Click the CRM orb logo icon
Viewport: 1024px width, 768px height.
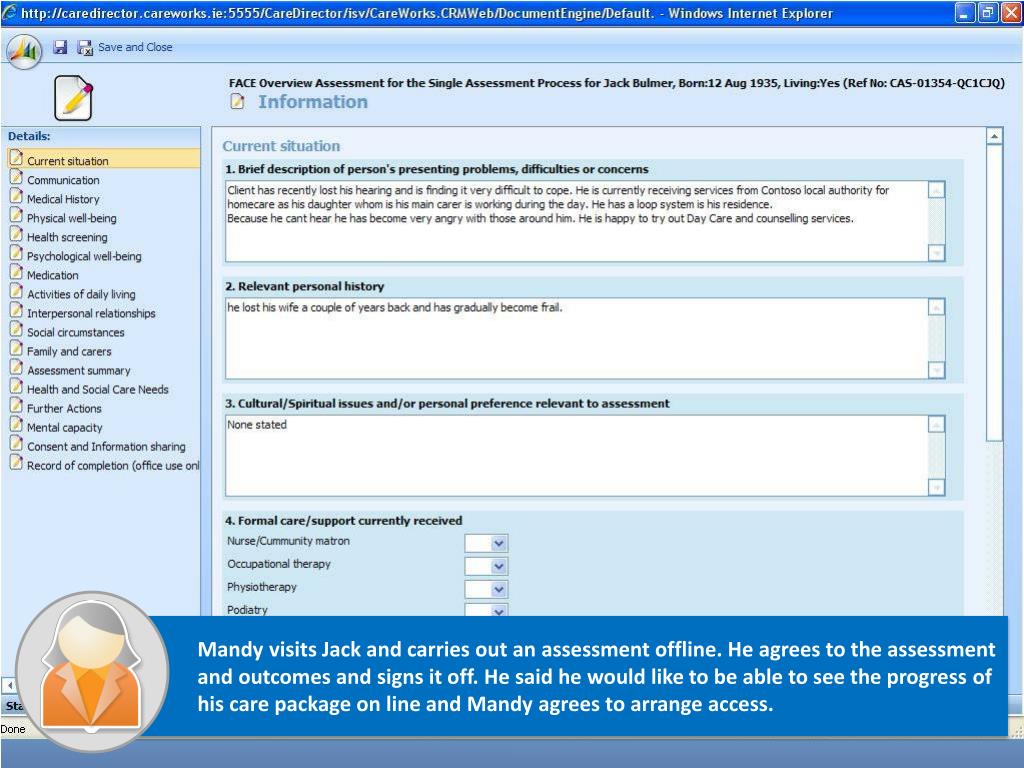[24, 51]
